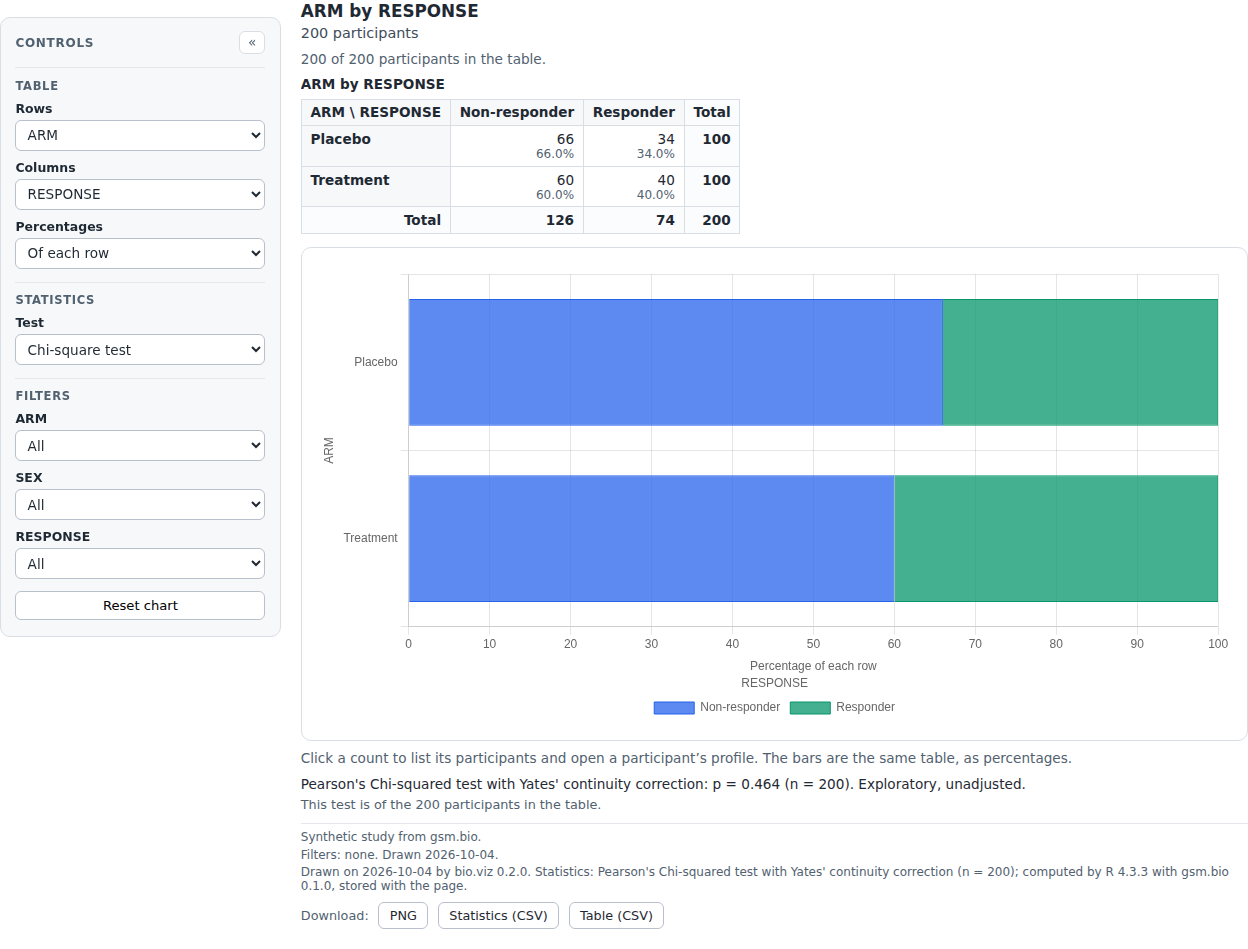Viewport: 1248px width, 949px height.
Task: Click the Responder column header
Action: point(634,112)
